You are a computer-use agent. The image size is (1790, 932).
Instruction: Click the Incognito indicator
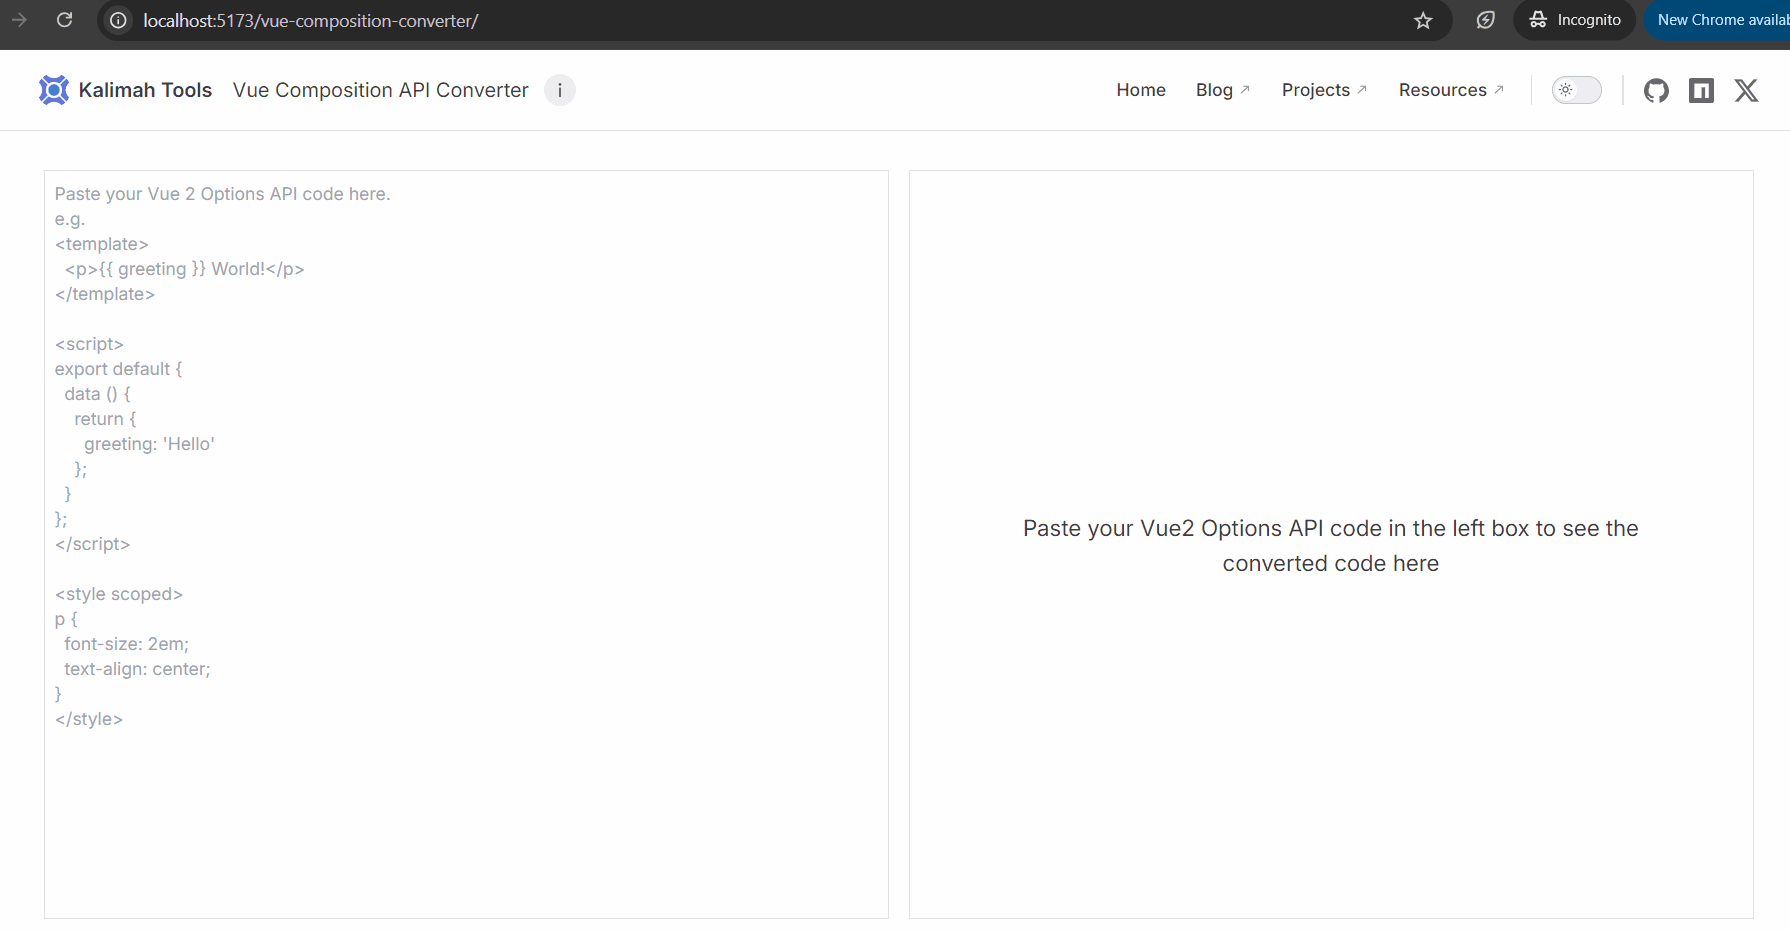click(x=1575, y=20)
